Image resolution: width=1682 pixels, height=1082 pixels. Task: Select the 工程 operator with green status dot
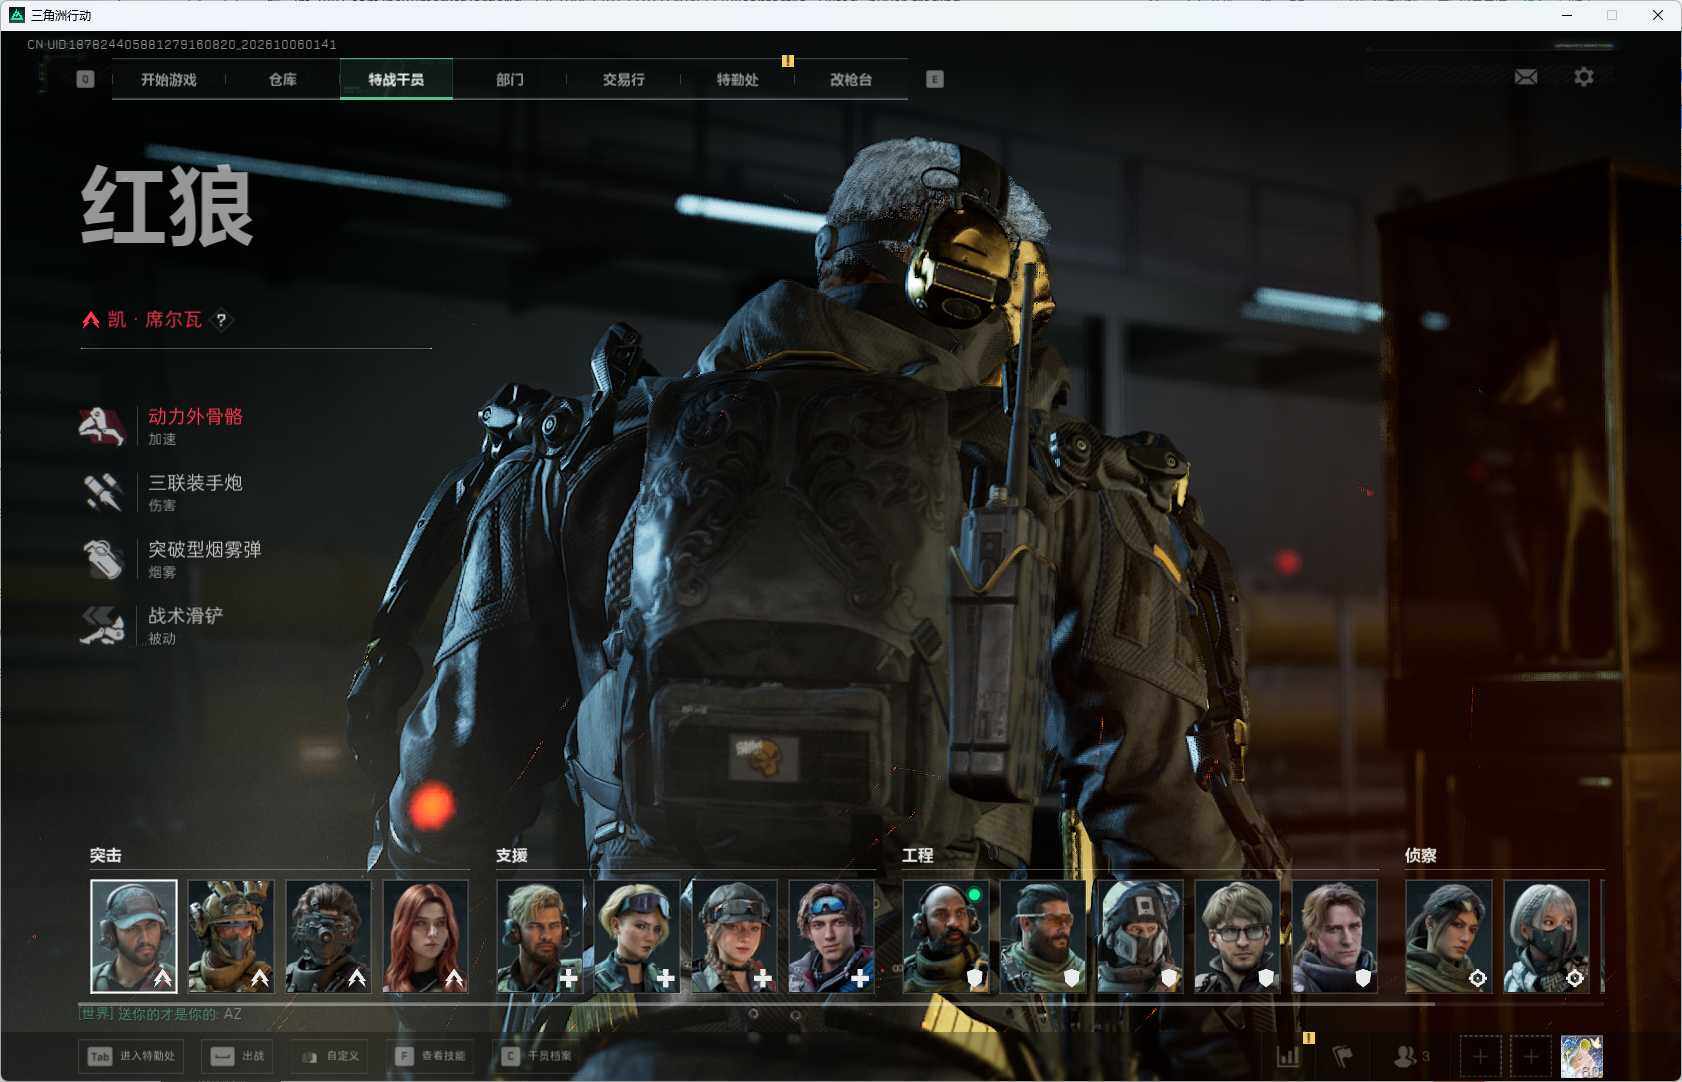pyautogui.click(x=946, y=936)
